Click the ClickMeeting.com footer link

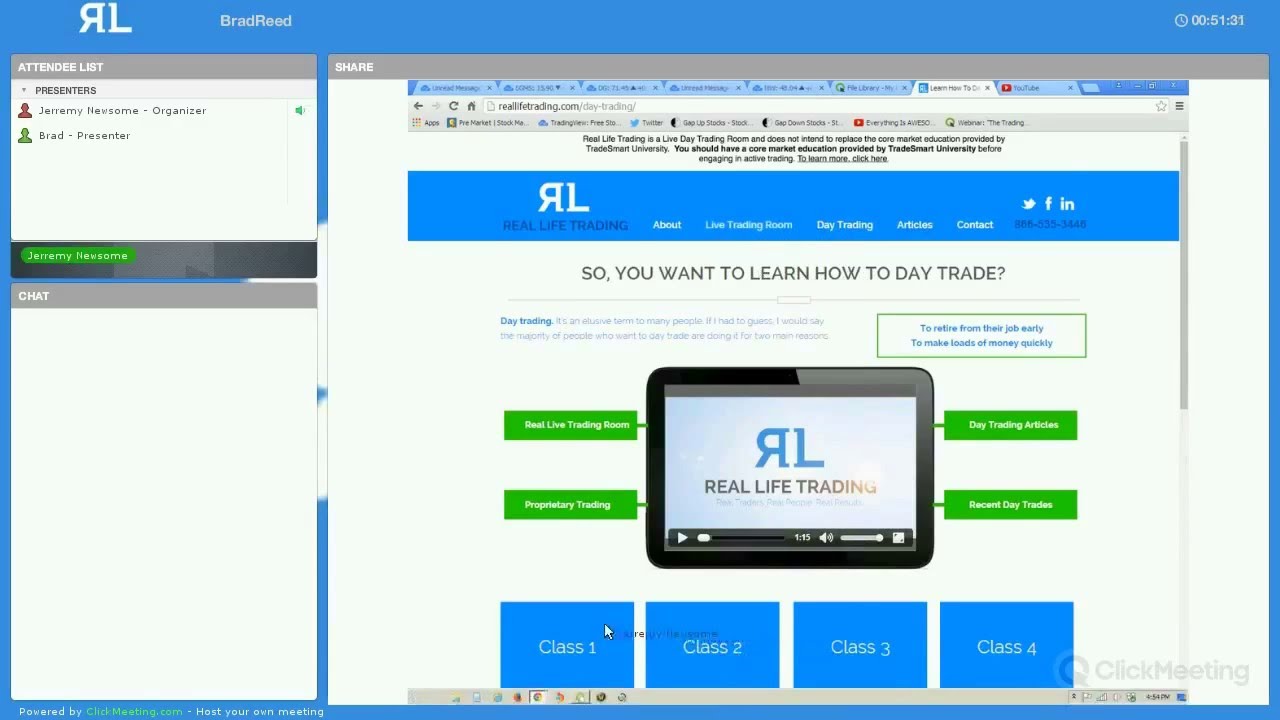point(134,712)
